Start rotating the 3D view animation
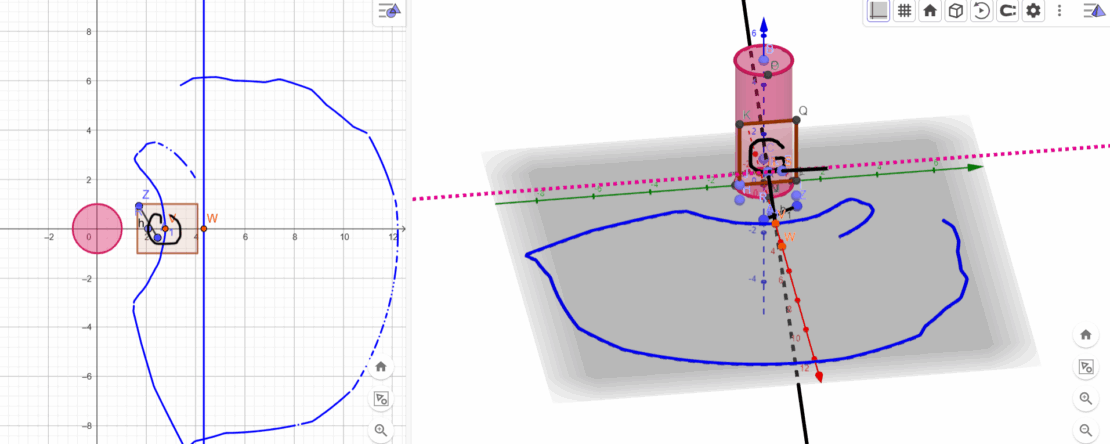Screen dimensions: 1110x444 pyautogui.click(x=980, y=11)
